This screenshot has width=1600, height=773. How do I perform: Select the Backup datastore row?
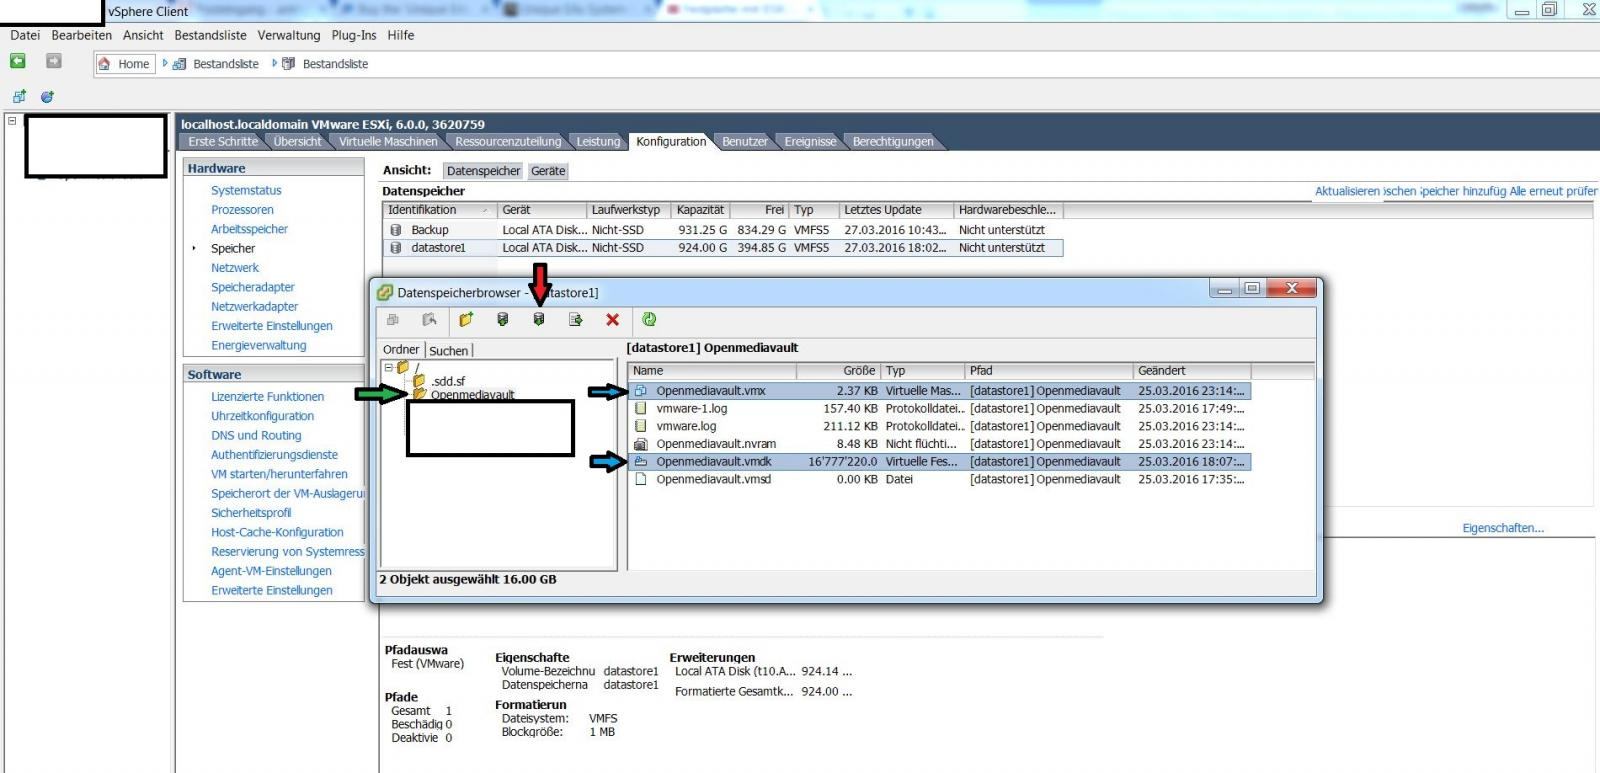pyautogui.click(x=723, y=230)
